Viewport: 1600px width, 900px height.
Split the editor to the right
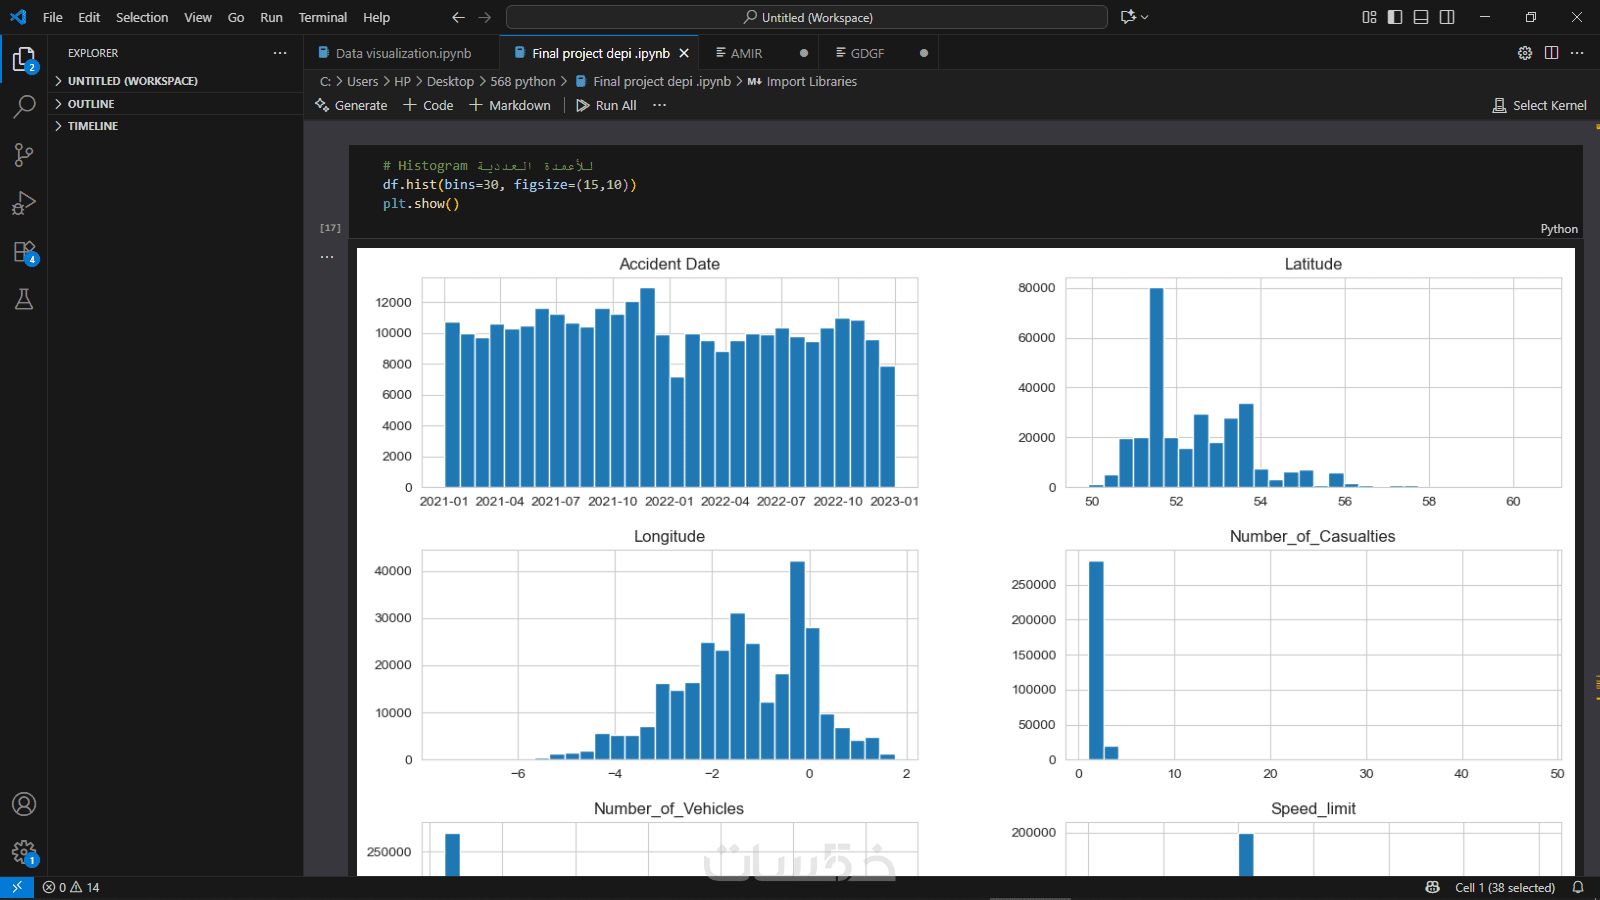[x=1551, y=53]
